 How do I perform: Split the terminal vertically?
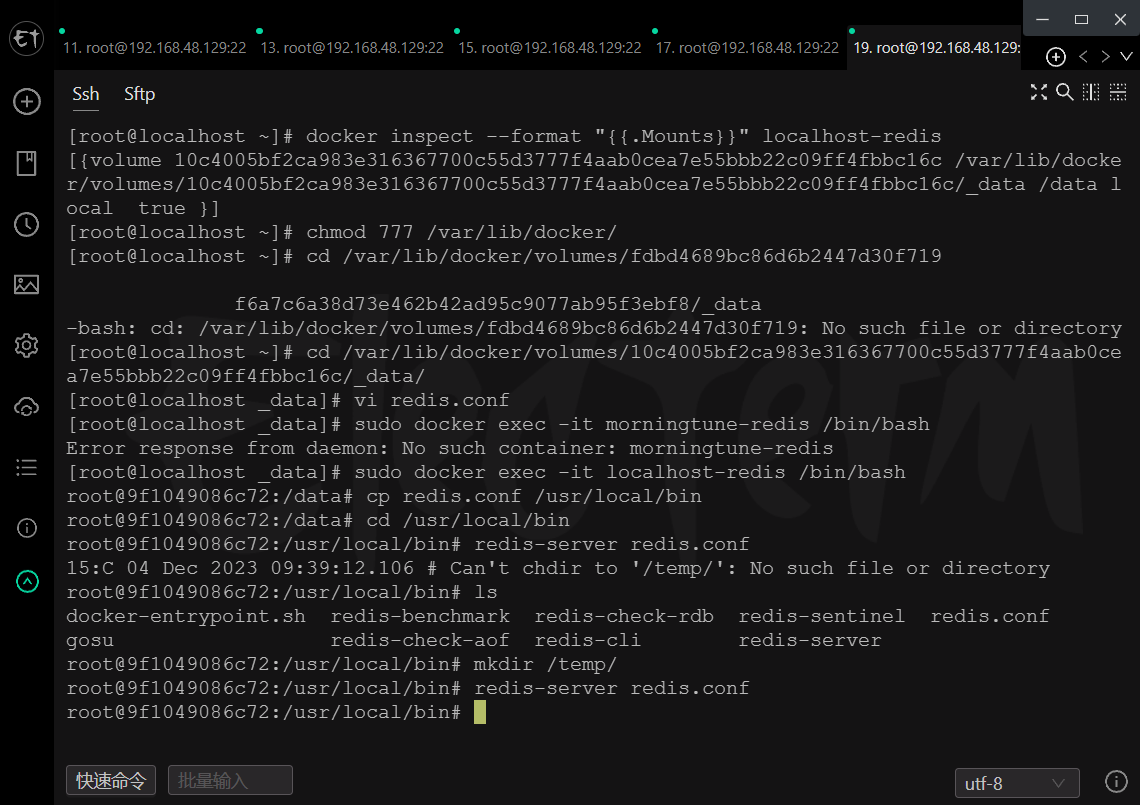(1090, 91)
